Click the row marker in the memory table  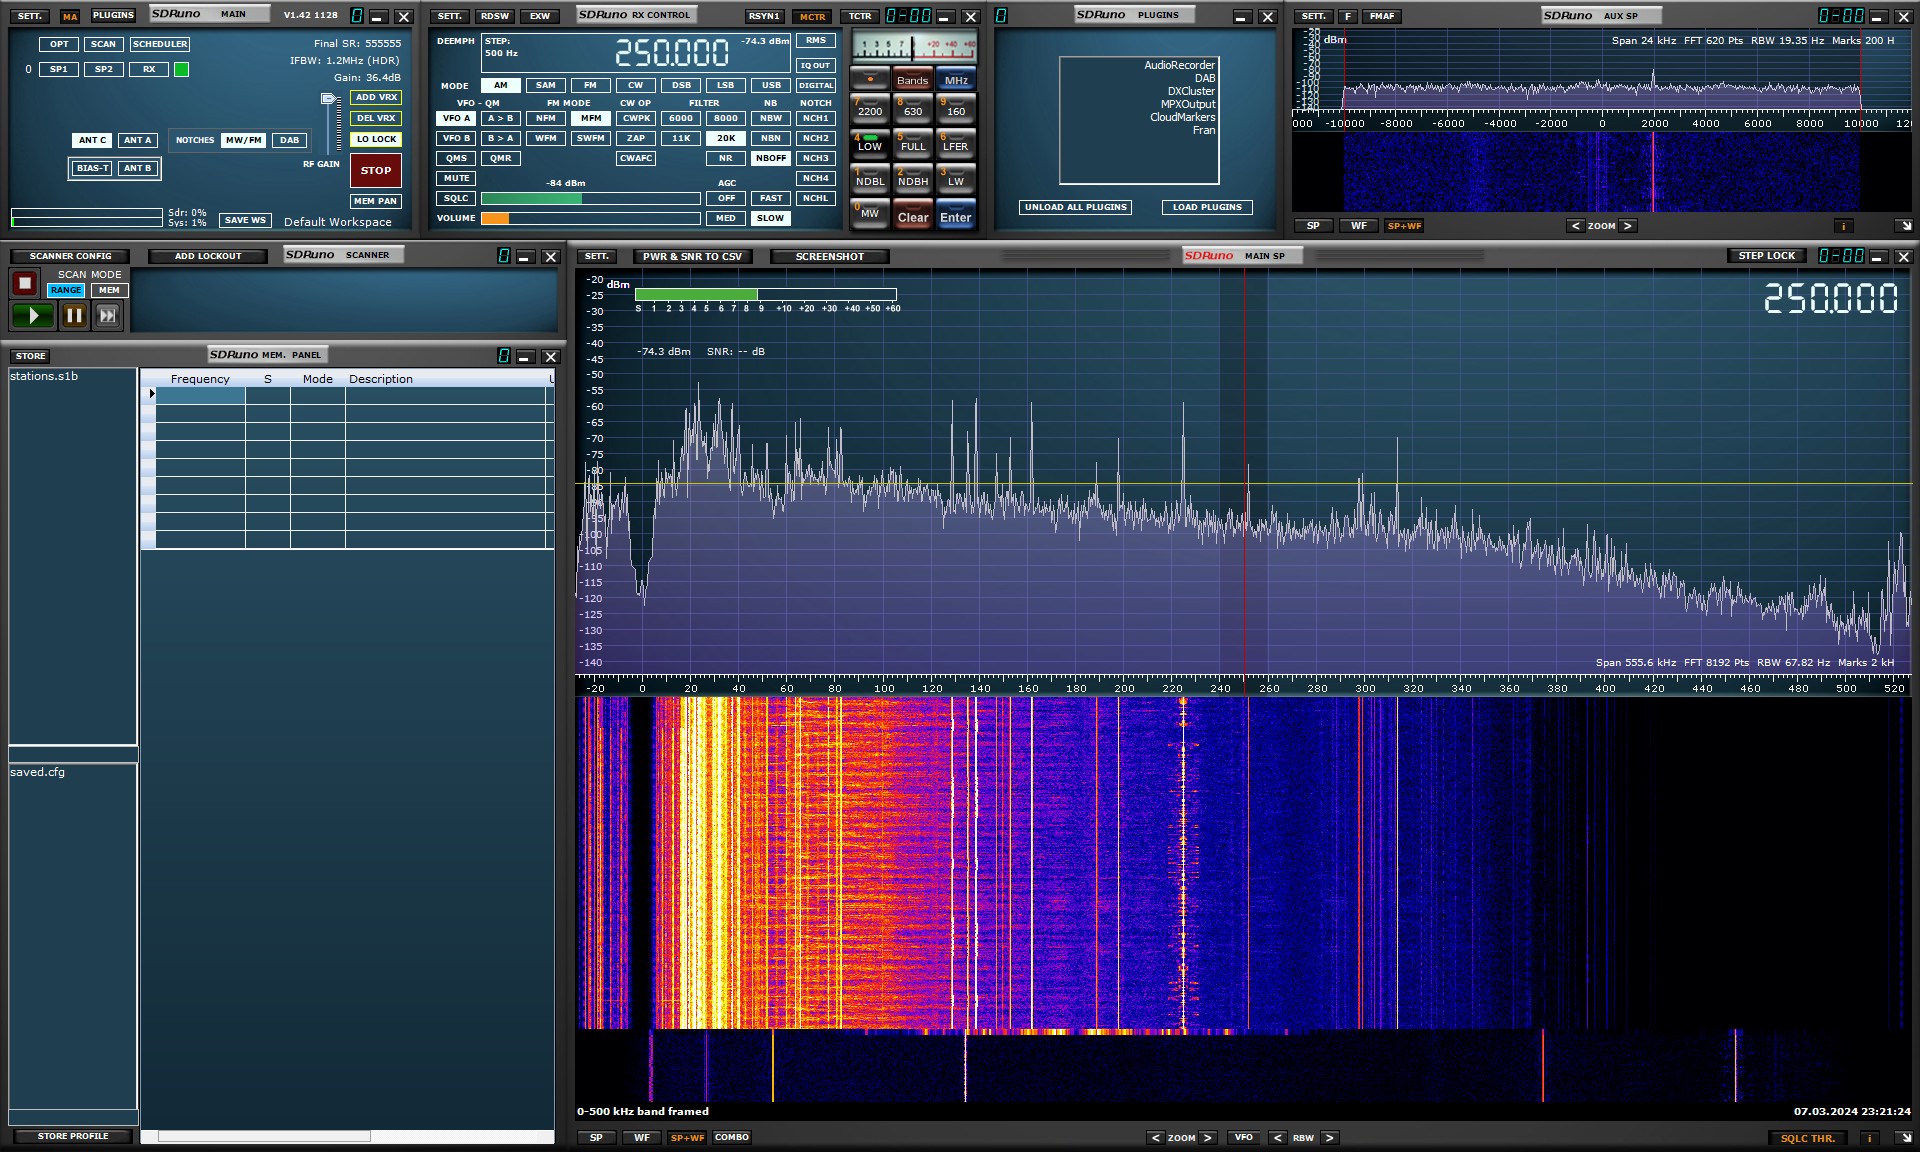pos(151,394)
